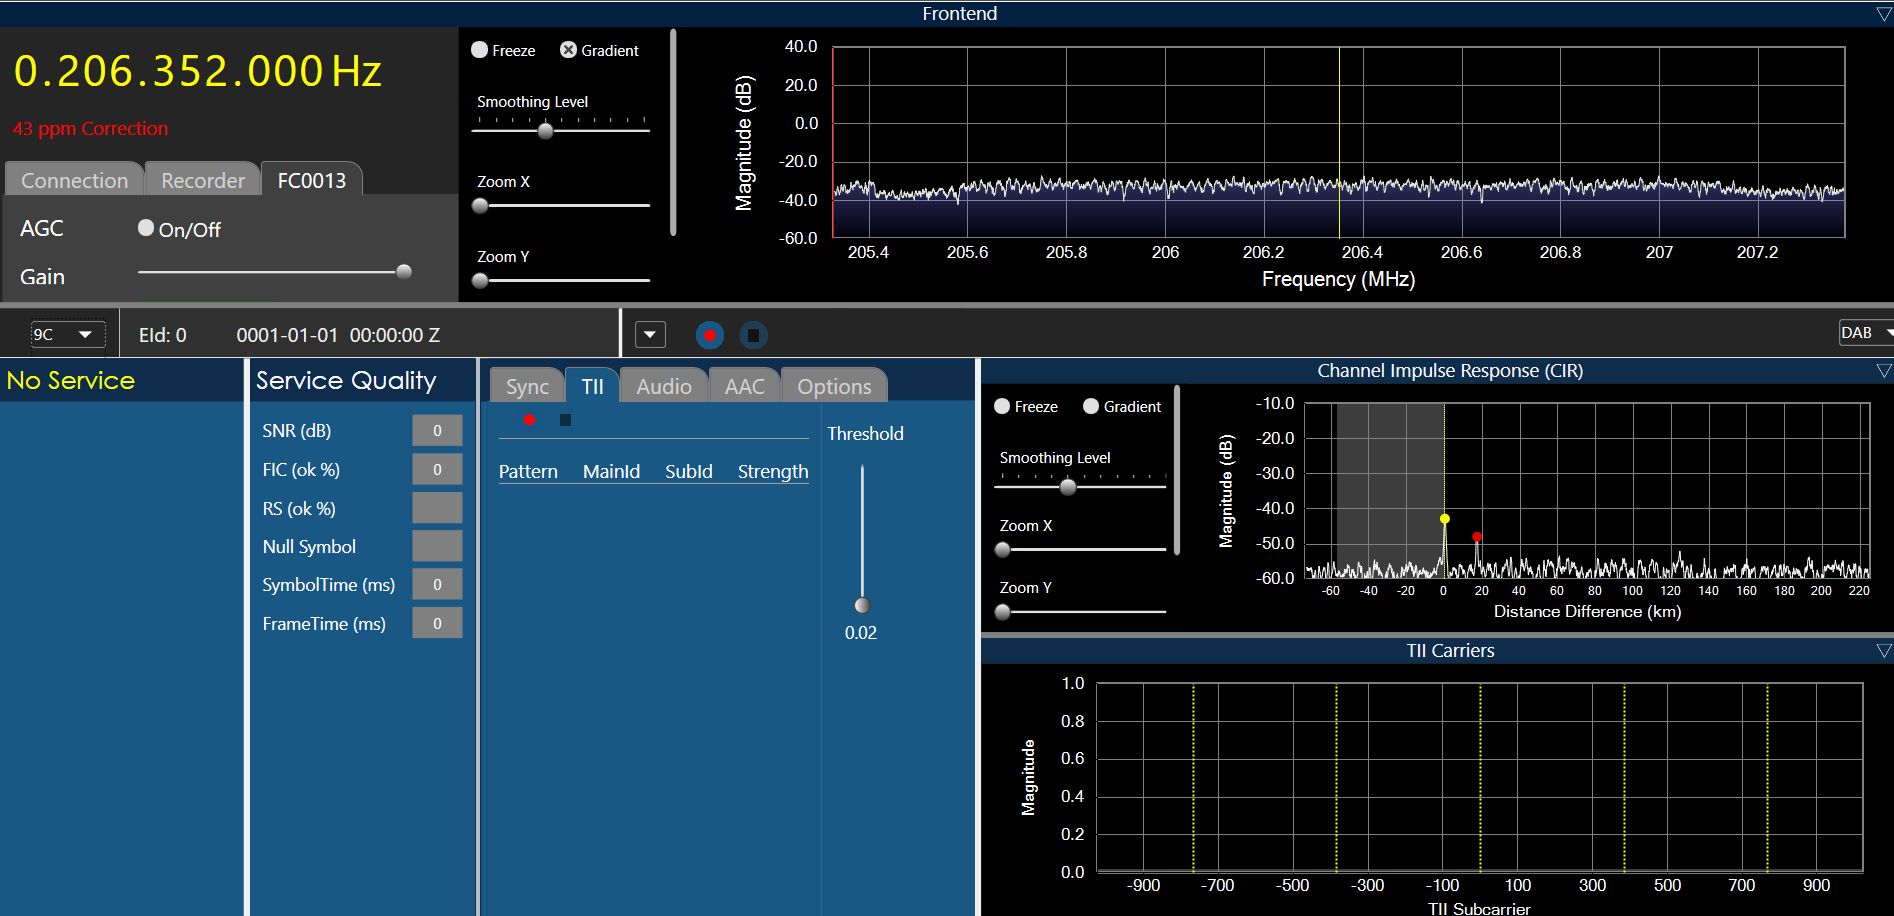Screen dimensions: 1894x916
Task: Collapse the Channel Impulse Response panel
Action: pyautogui.click(x=1884, y=371)
